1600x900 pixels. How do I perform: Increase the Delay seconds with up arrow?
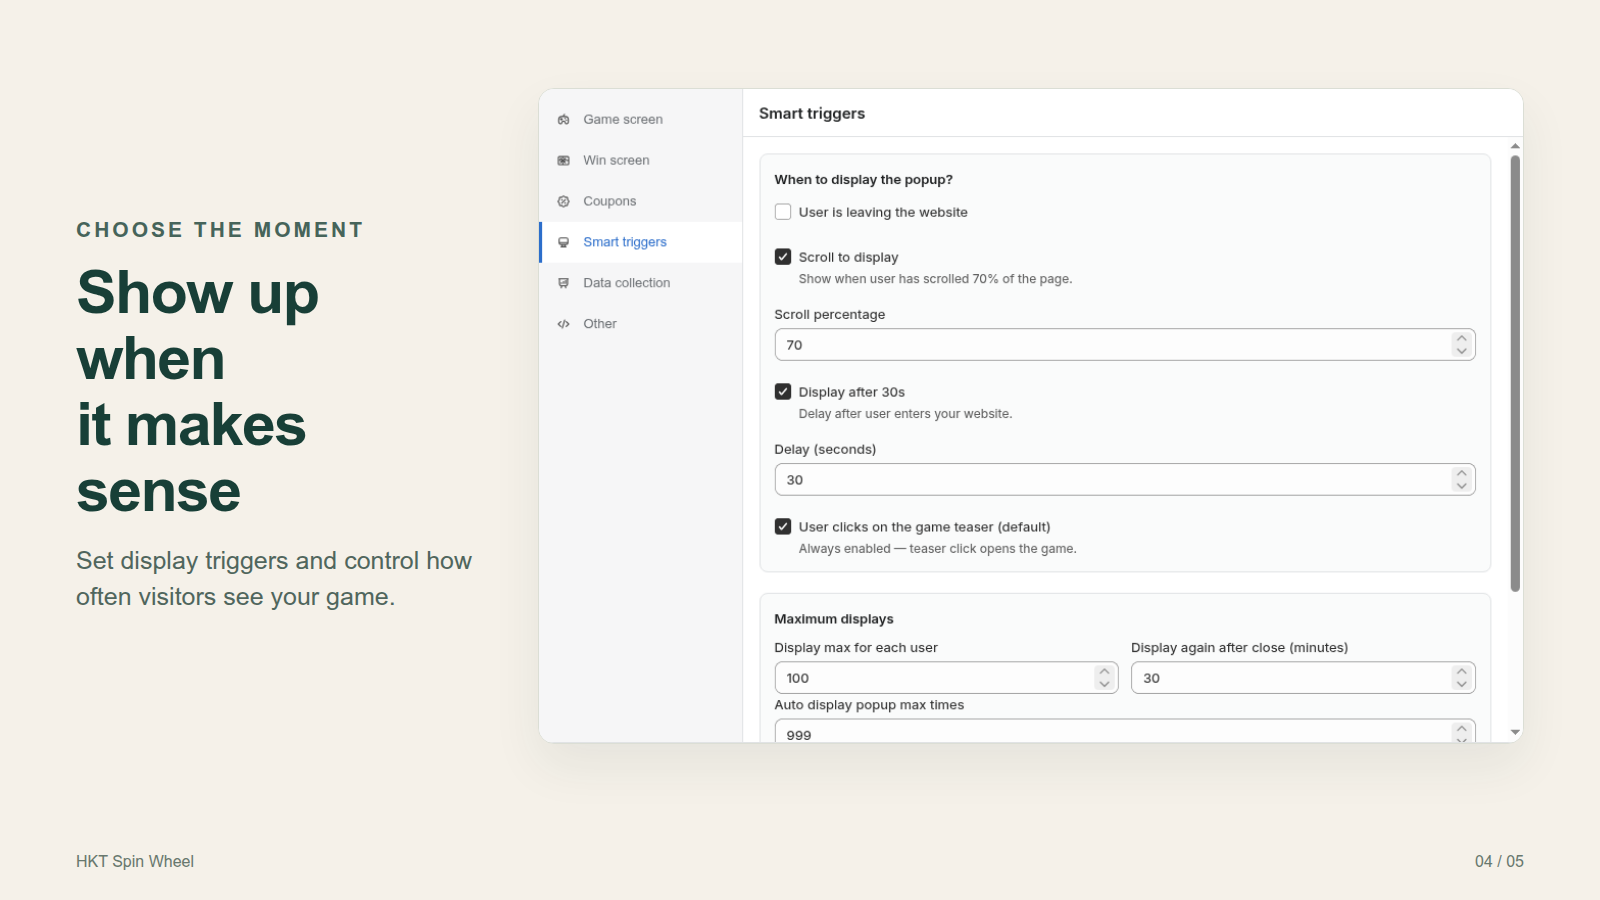pyautogui.click(x=1462, y=474)
